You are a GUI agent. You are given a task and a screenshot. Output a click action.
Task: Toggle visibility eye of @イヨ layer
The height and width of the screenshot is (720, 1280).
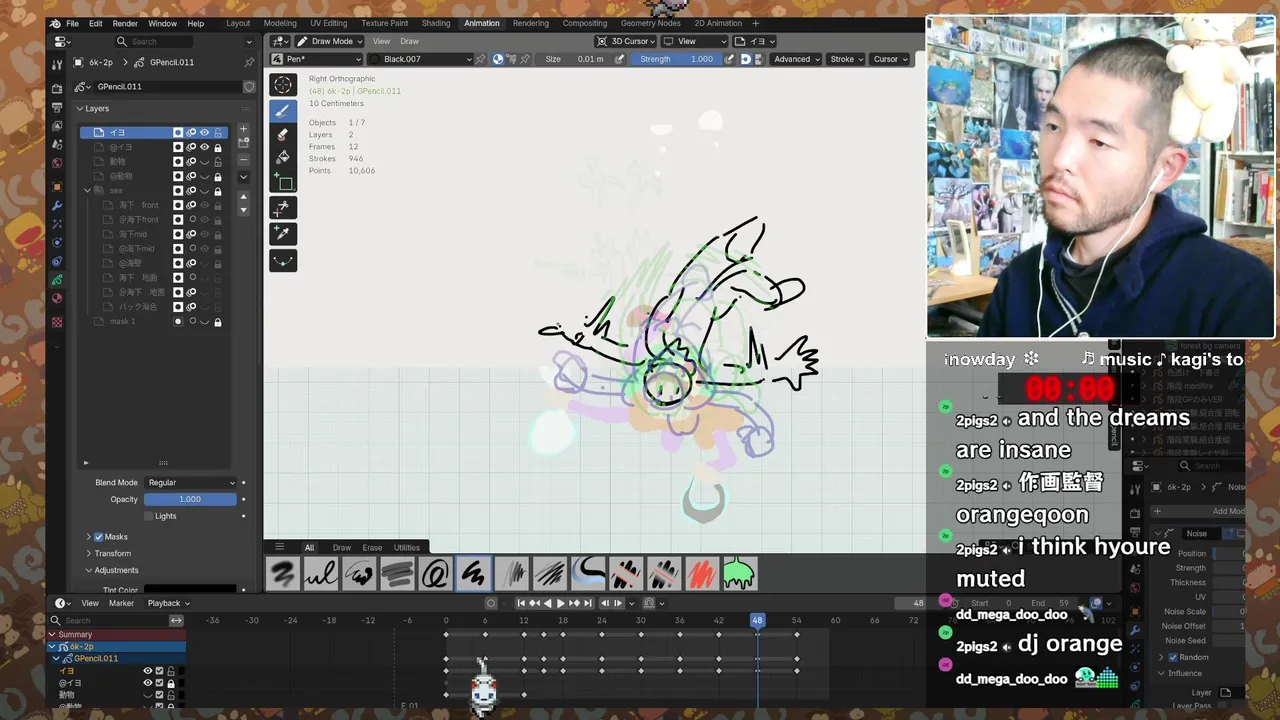click(204, 147)
